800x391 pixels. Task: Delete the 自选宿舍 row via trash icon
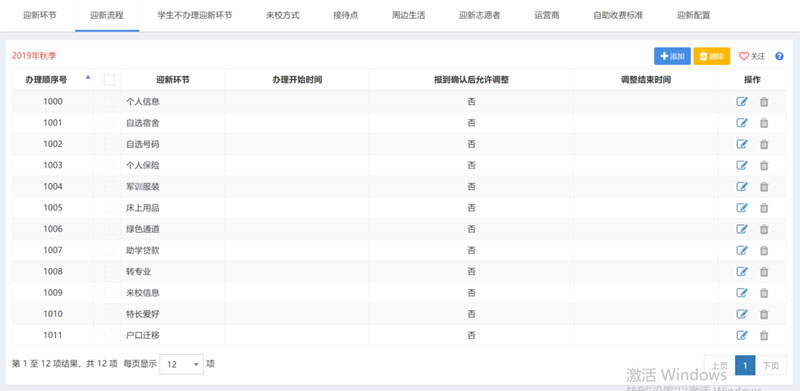(x=764, y=123)
